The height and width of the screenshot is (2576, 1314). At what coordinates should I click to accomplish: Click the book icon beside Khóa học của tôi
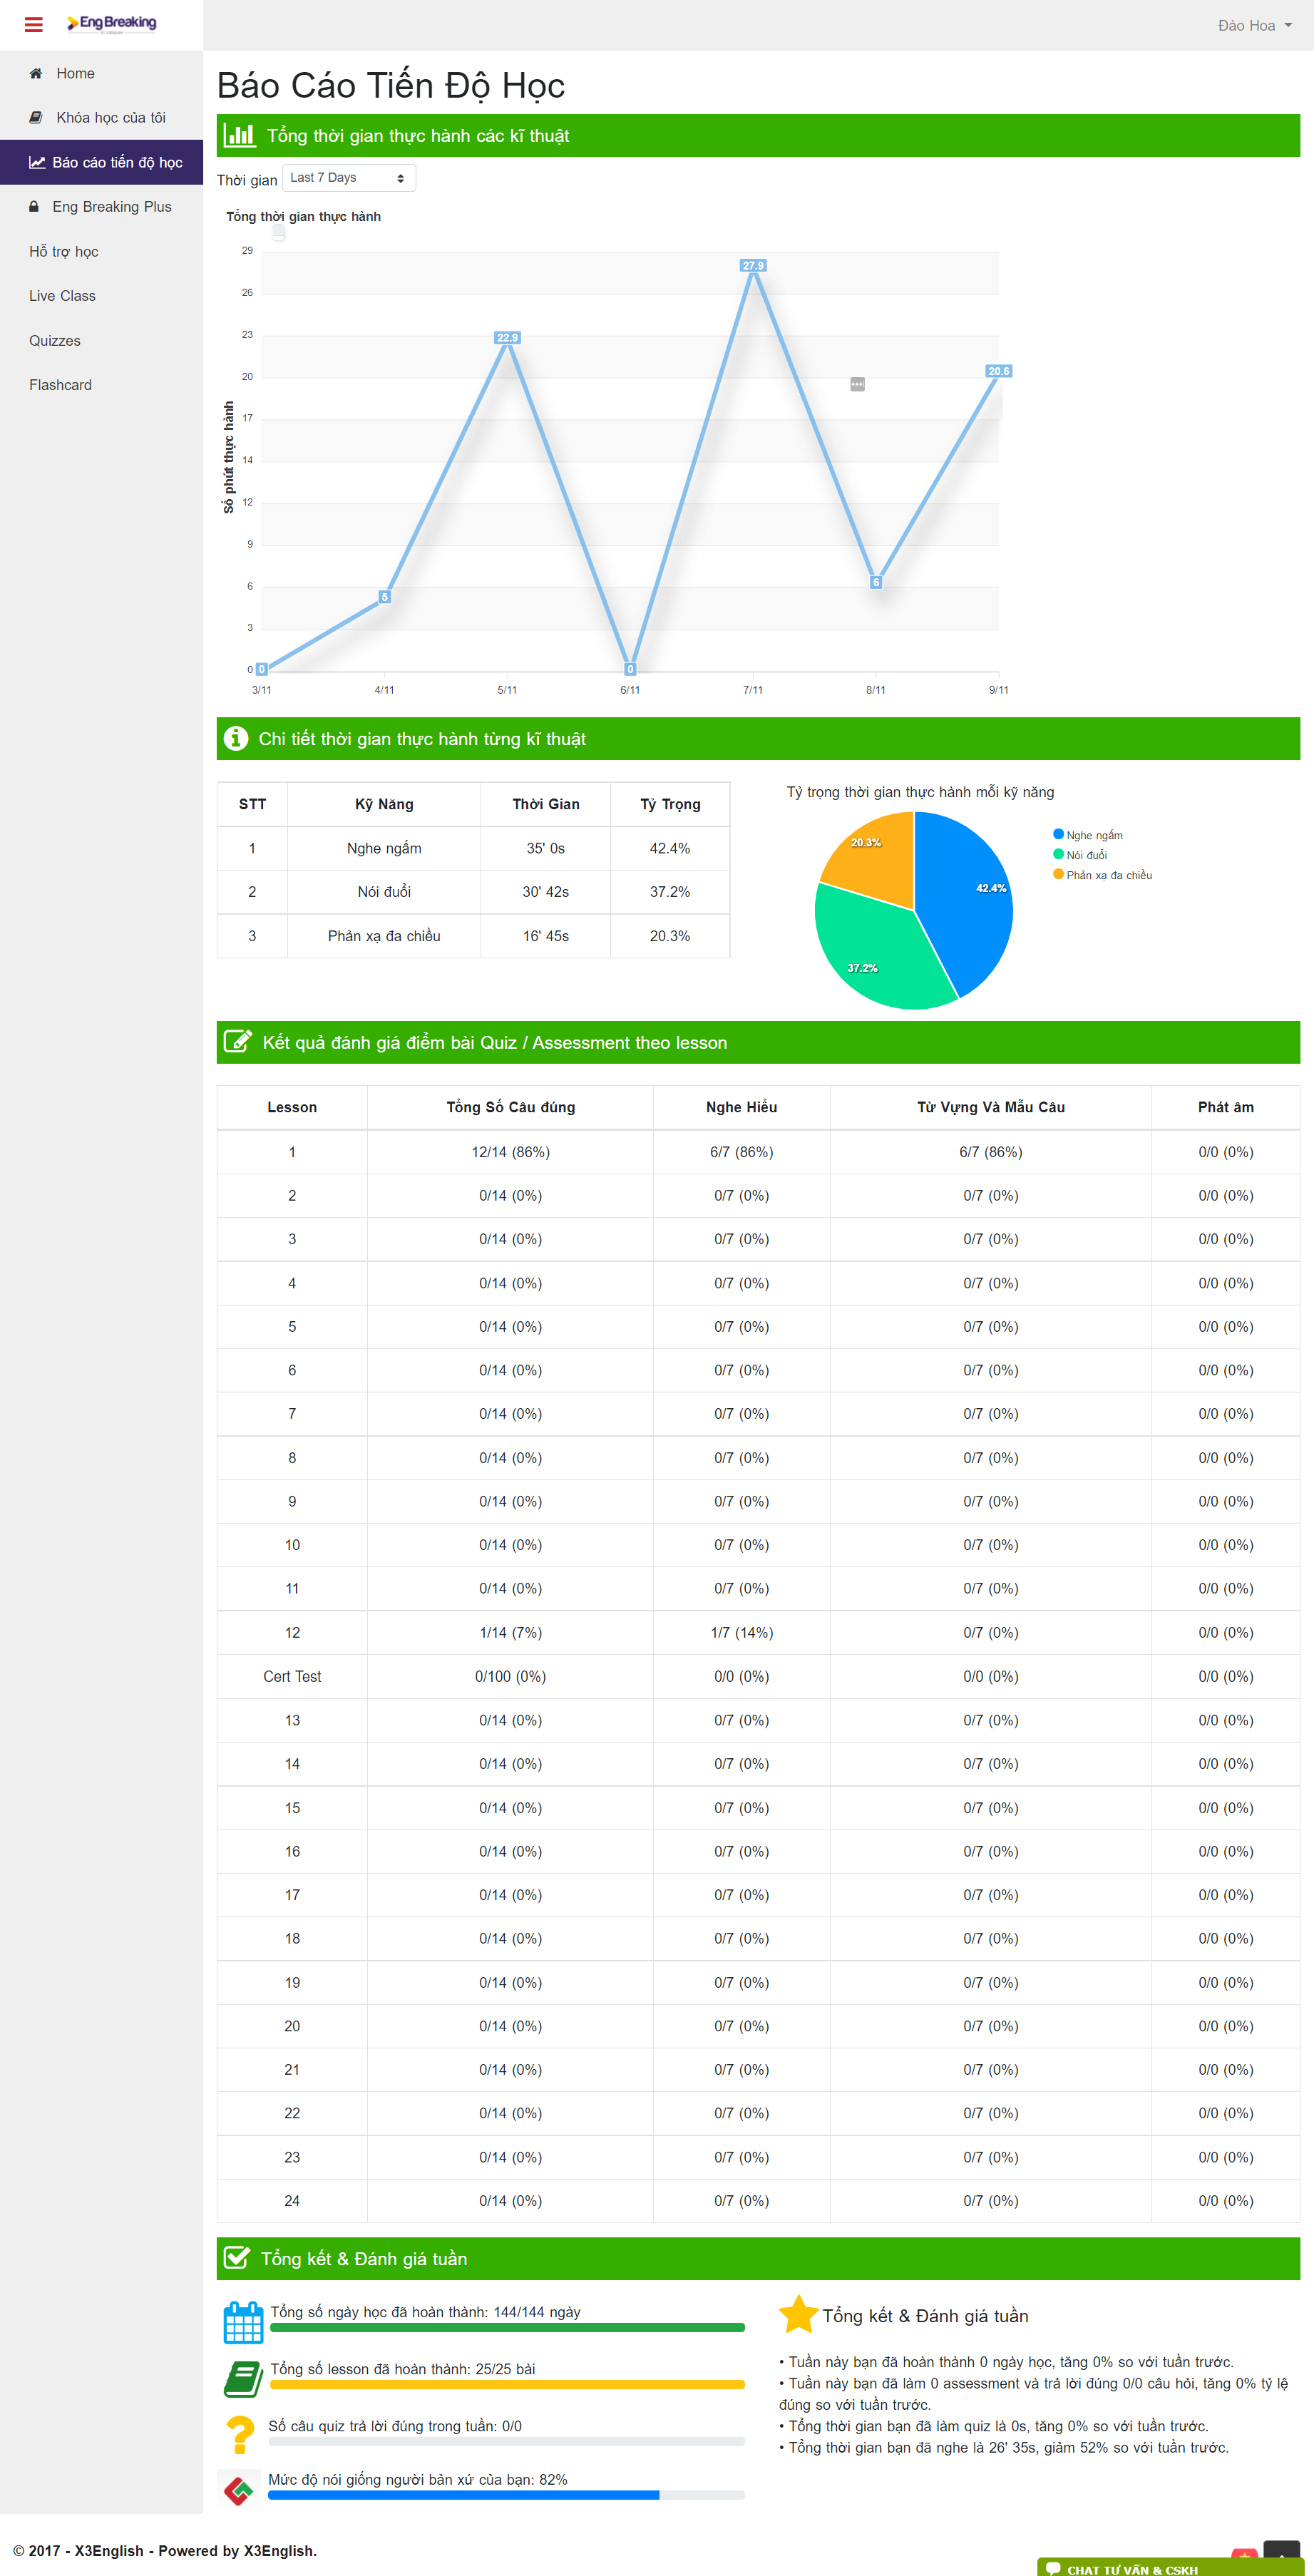pyautogui.click(x=34, y=117)
